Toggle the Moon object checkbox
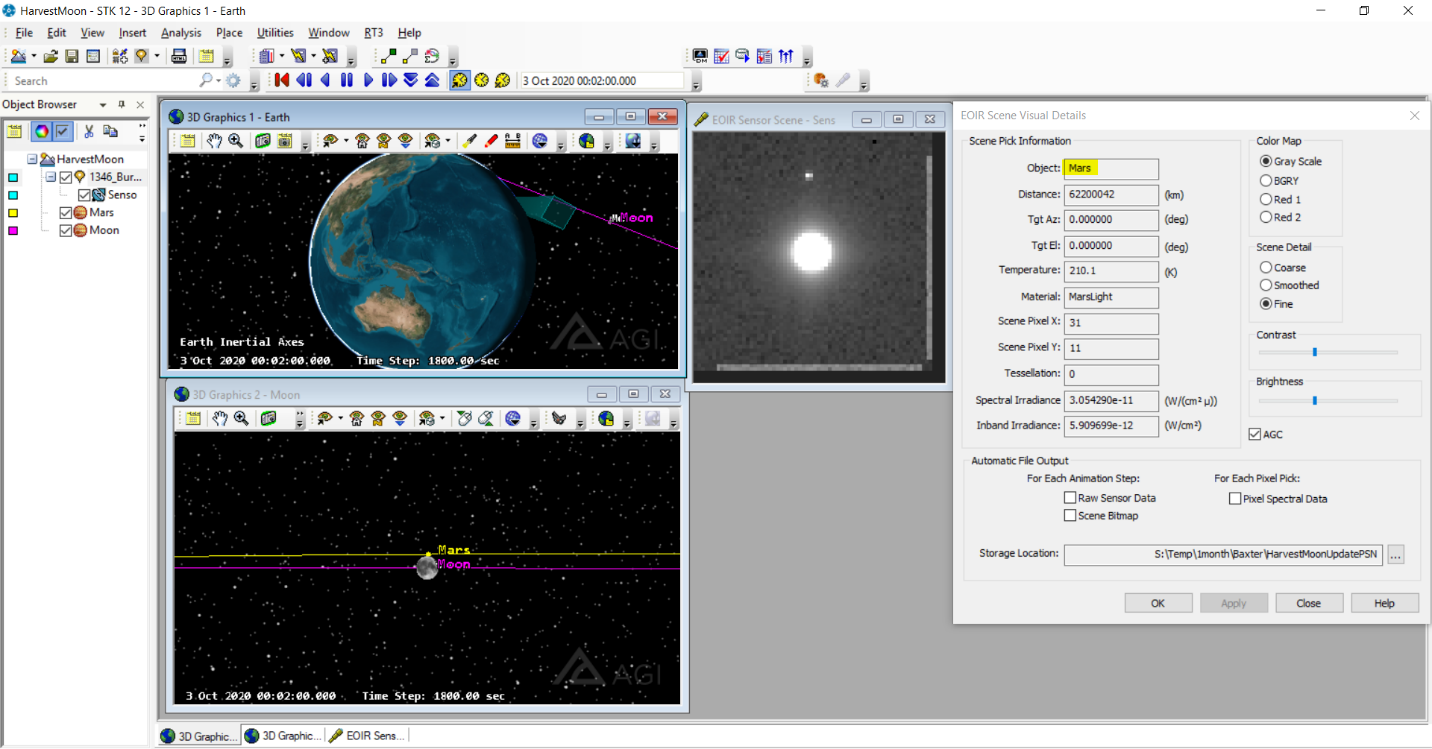 tap(67, 230)
